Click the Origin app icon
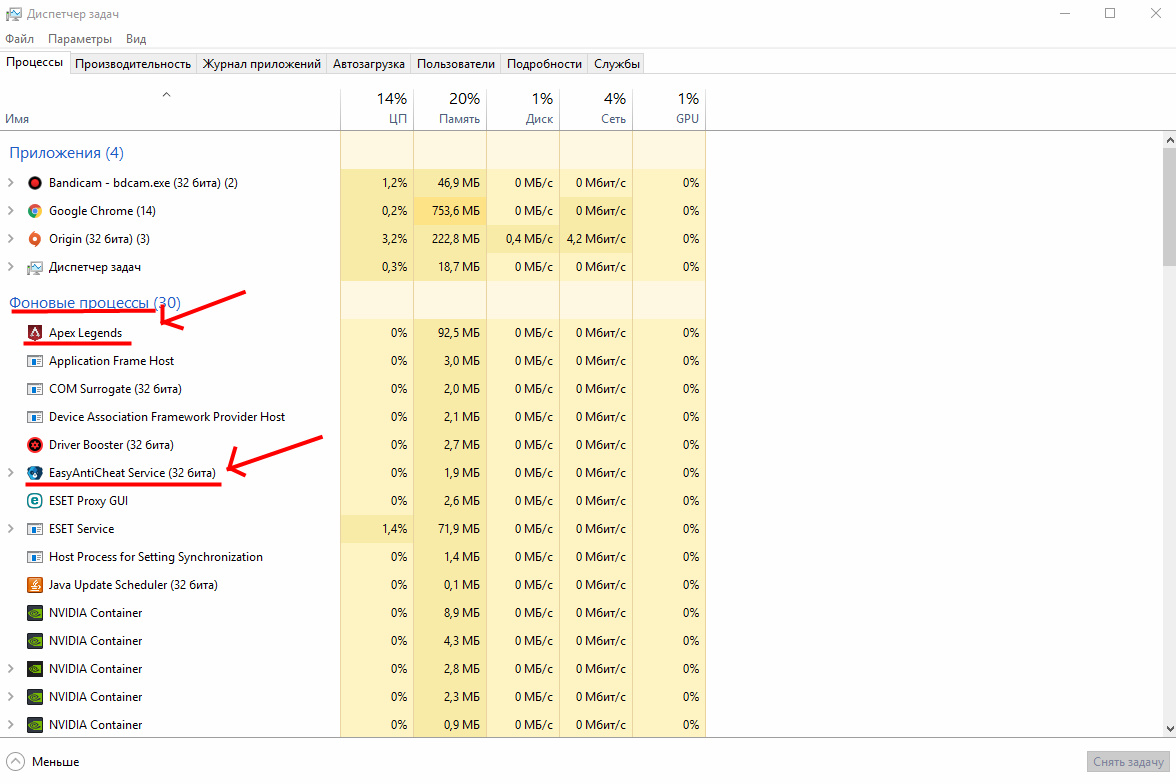 coord(34,239)
